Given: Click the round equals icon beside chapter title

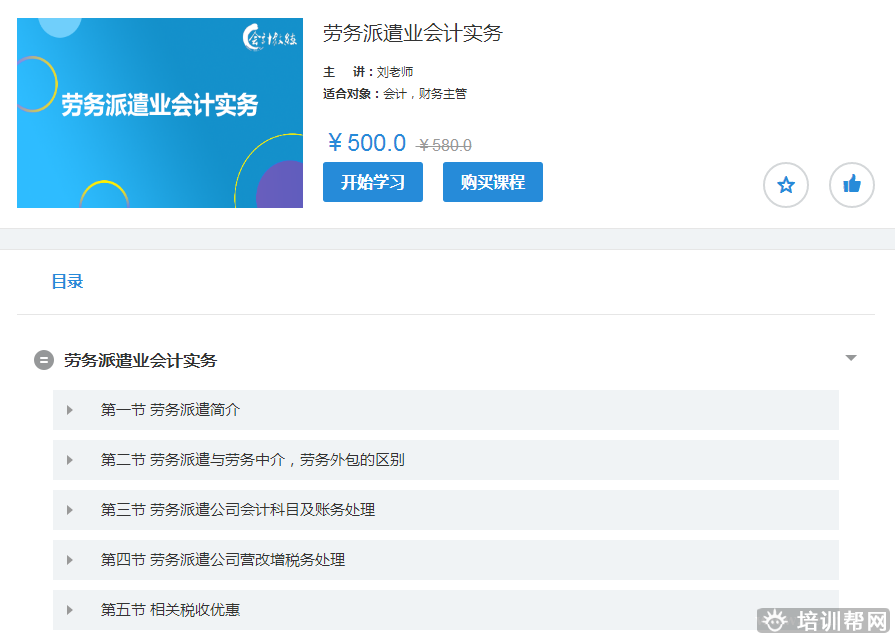Looking at the screenshot, I should (44, 360).
